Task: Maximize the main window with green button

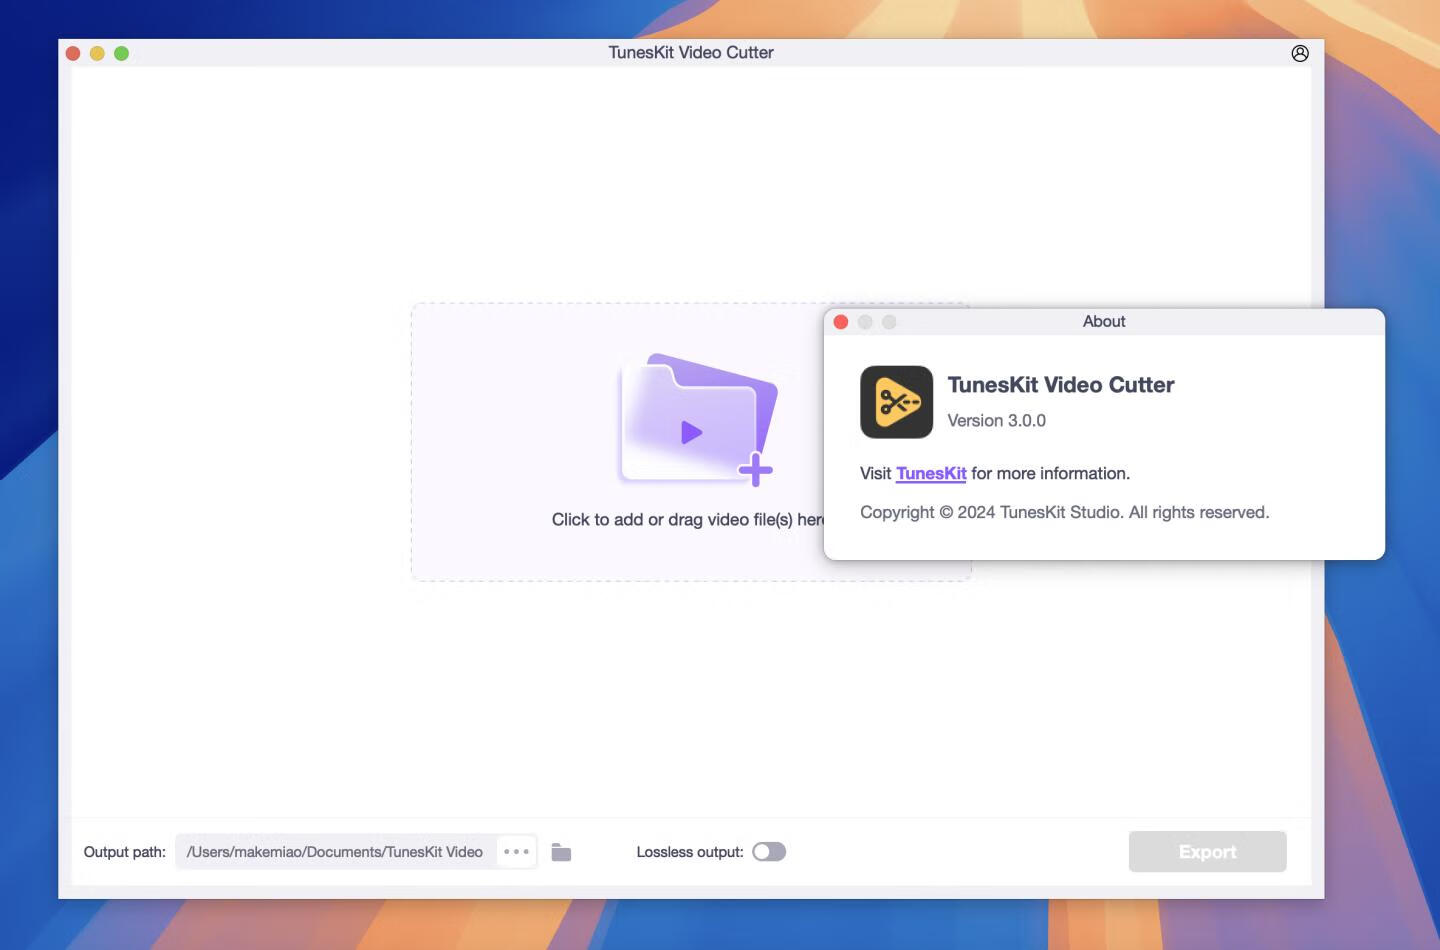Action: coord(121,53)
